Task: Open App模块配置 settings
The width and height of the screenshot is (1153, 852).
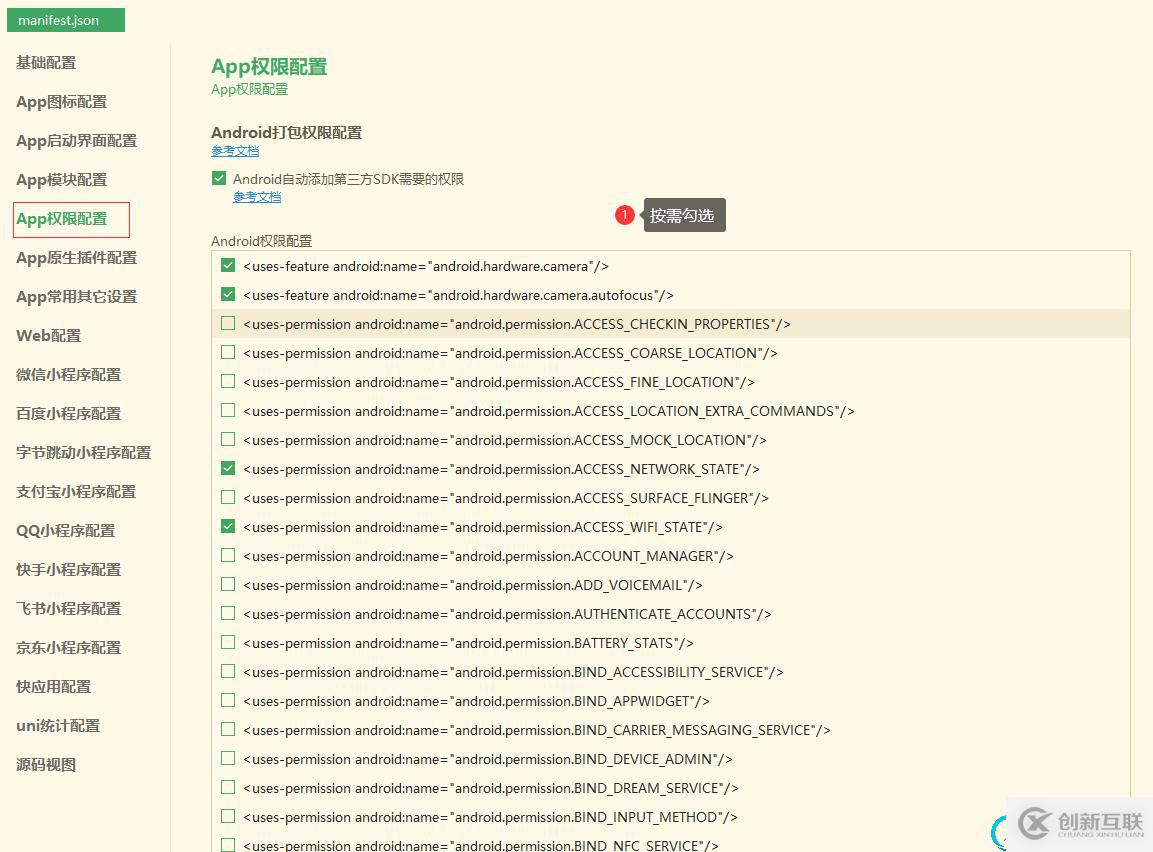Action: (x=61, y=180)
